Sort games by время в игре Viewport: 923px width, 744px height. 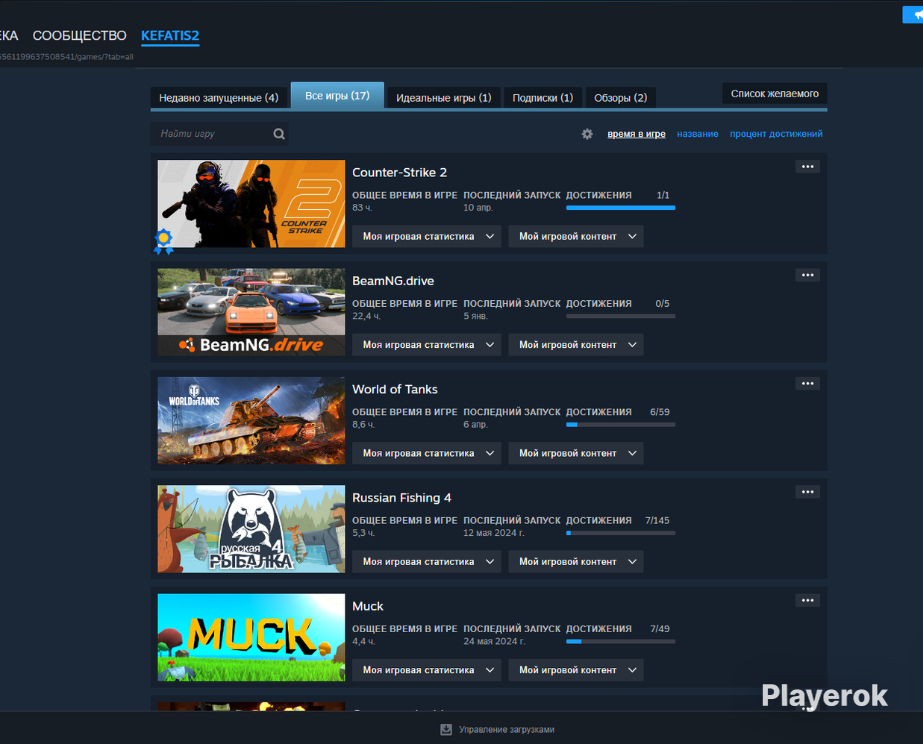(x=636, y=134)
